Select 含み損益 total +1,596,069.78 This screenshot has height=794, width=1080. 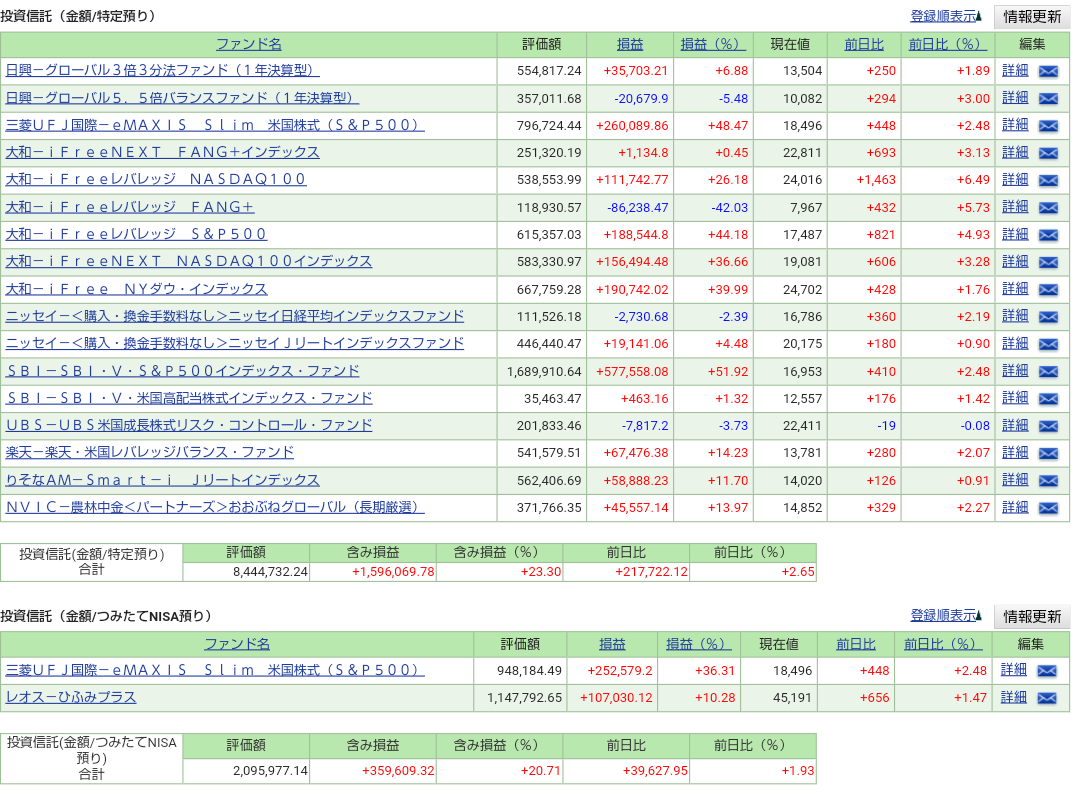click(x=393, y=572)
